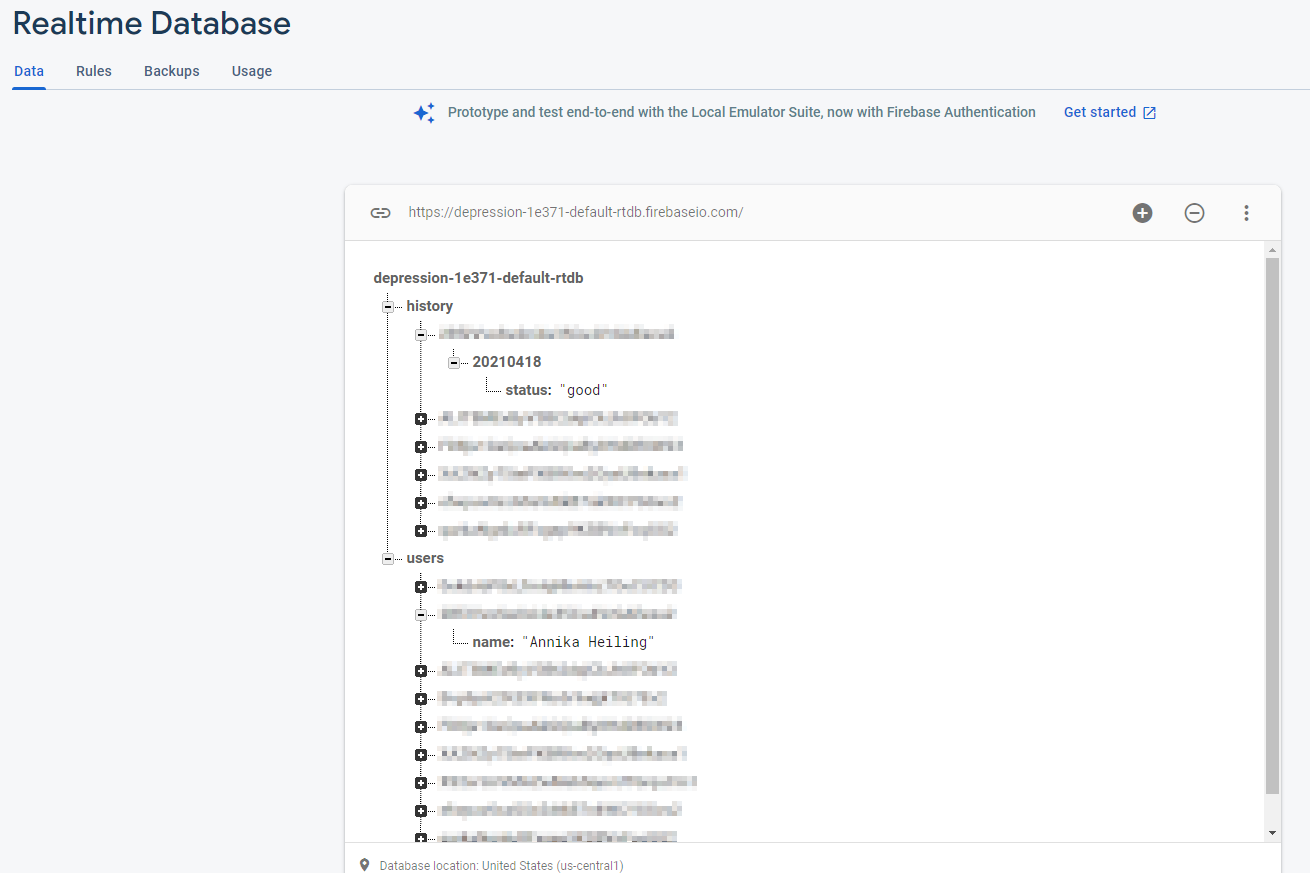Click the vertical scrollbar thumb
This screenshot has height=873, width=1310.
click(x=1272, y=526)
